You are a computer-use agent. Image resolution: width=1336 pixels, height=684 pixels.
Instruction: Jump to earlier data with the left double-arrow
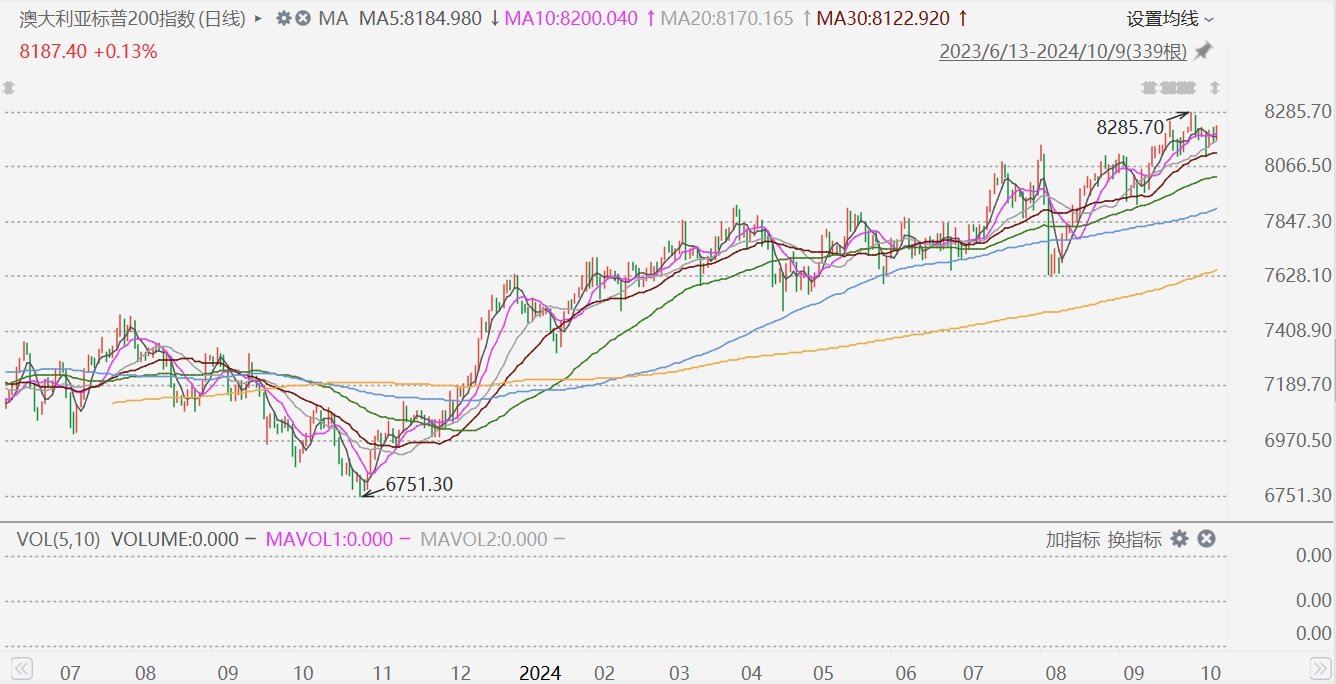pyautogui.click(x=21, y=667)
